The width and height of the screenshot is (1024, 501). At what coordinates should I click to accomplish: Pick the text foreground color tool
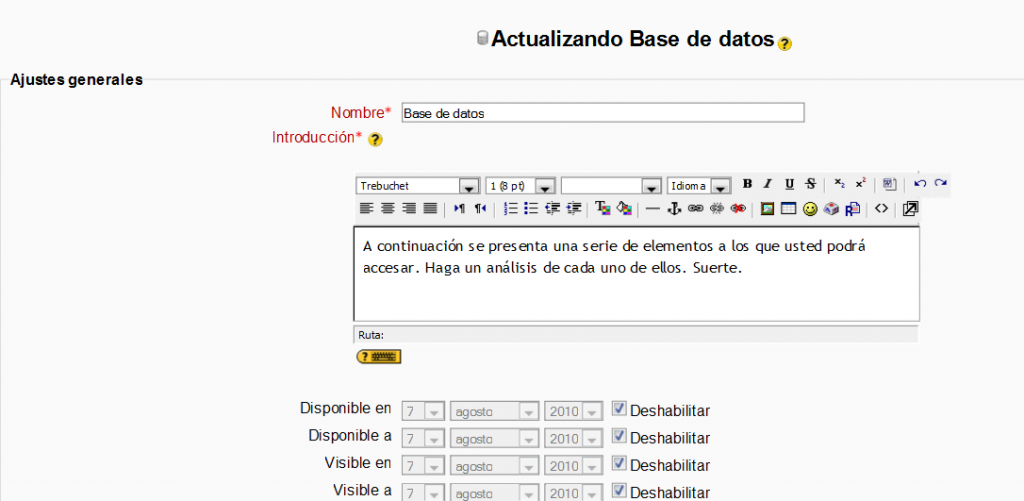602,209
